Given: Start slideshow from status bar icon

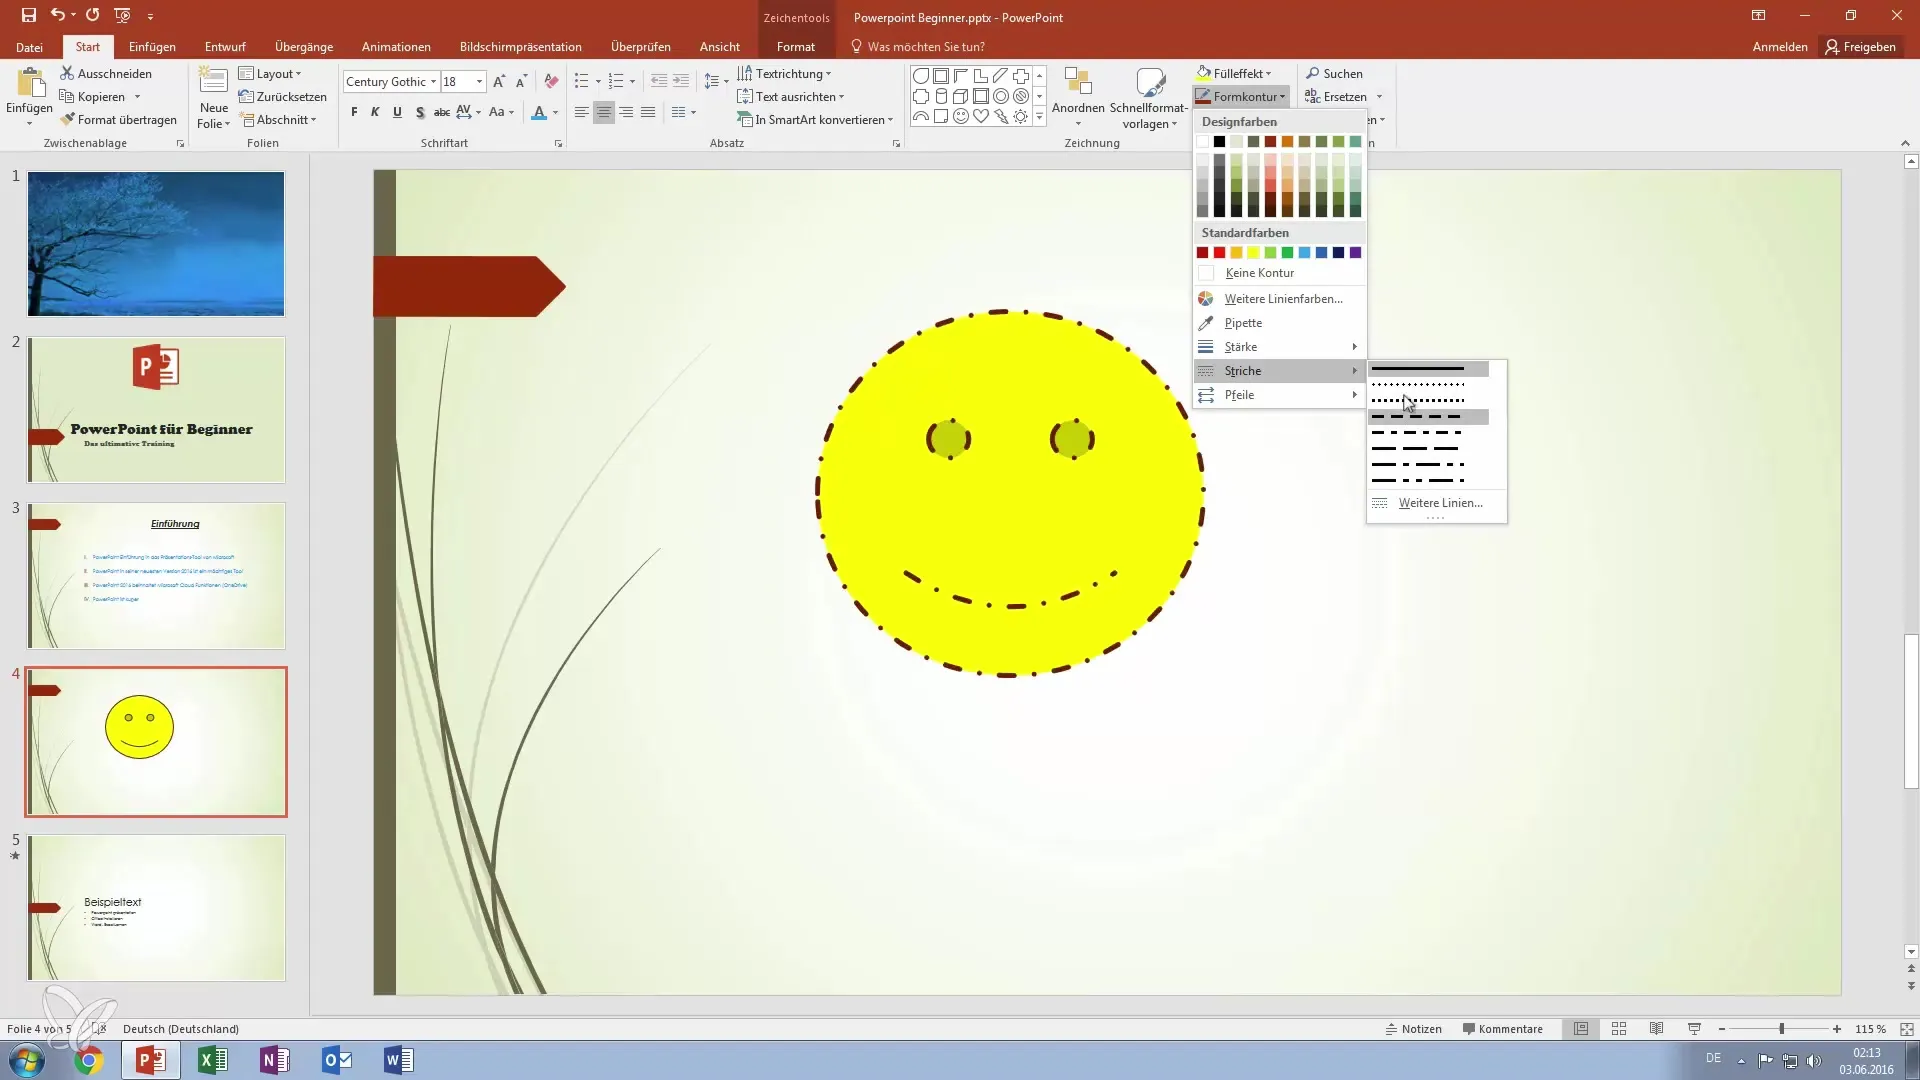Looking at the screenshot, I should [x=1694, y=1028].
